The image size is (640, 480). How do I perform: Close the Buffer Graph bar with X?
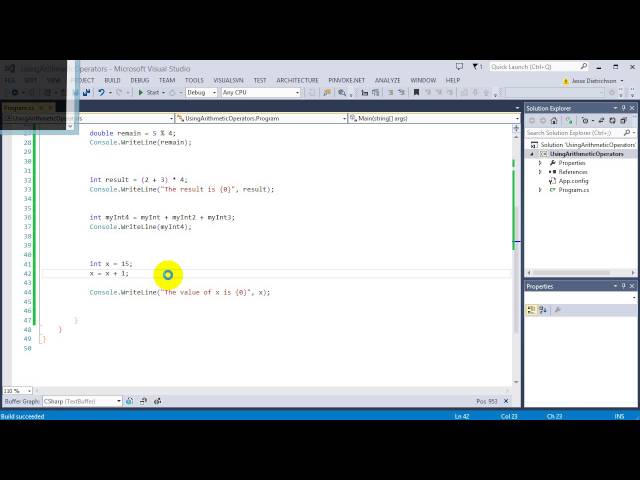tap(506, 402)
